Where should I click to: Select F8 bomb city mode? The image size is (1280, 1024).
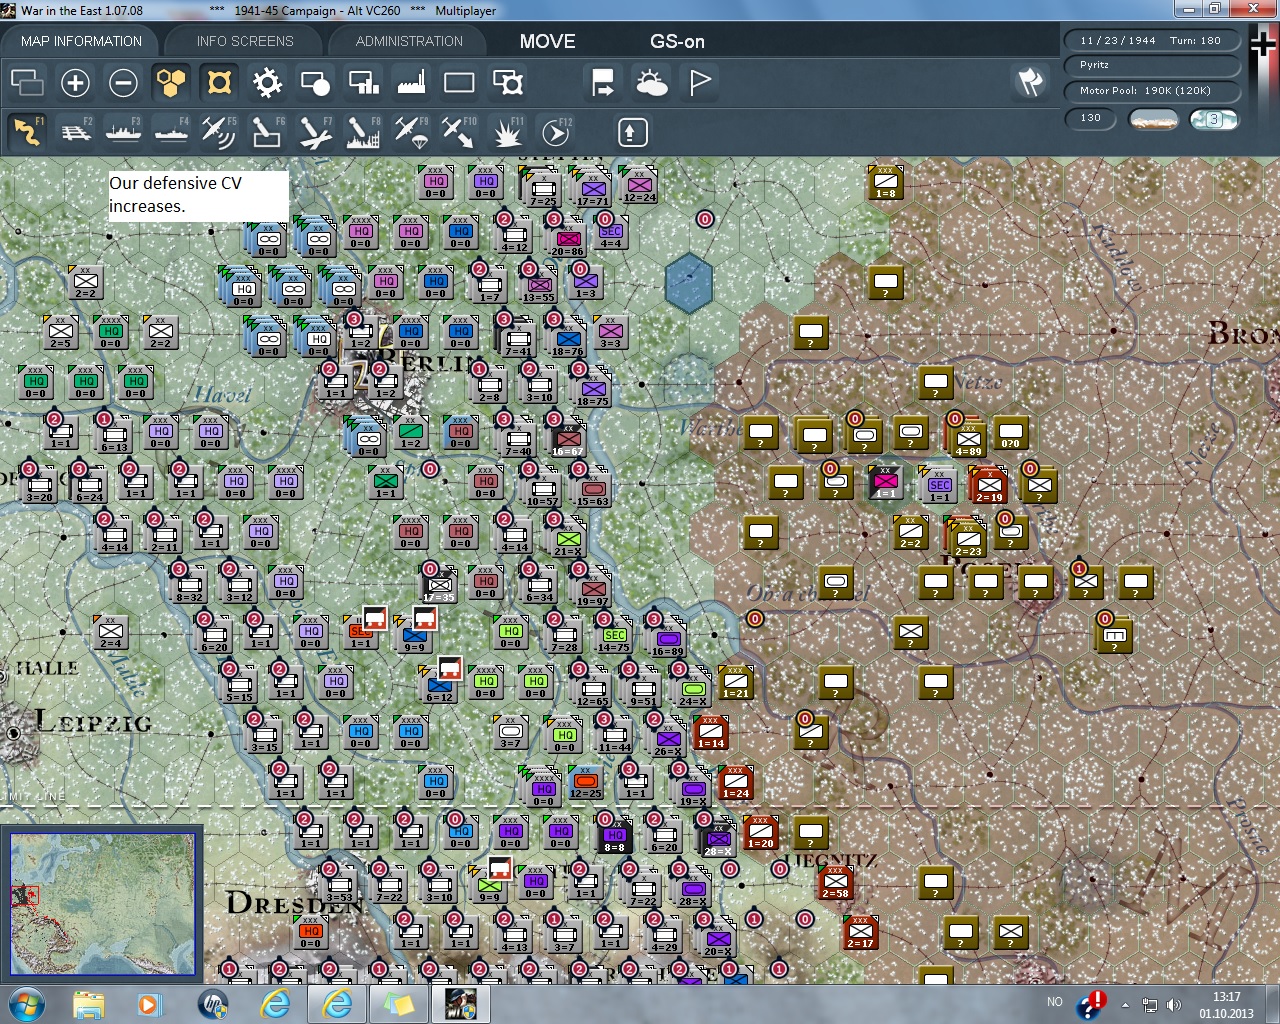point(362,132)
